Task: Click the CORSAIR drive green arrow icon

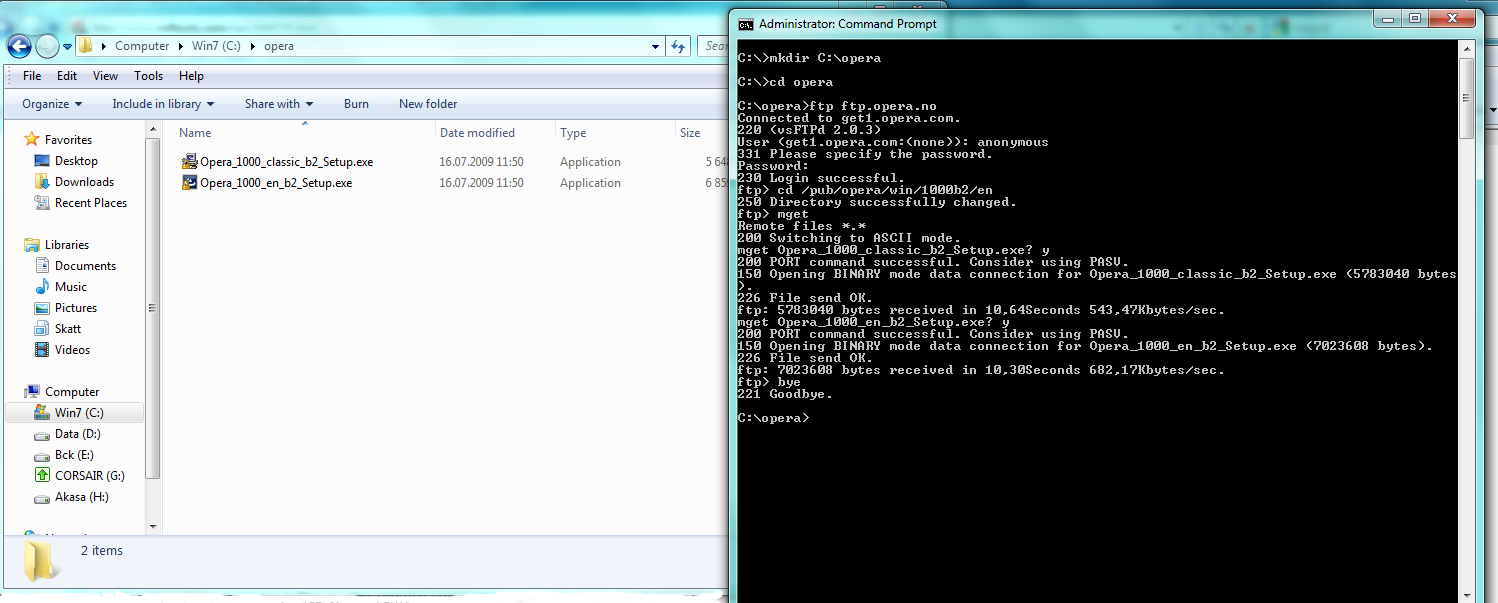Action: (x=42, y=476)
